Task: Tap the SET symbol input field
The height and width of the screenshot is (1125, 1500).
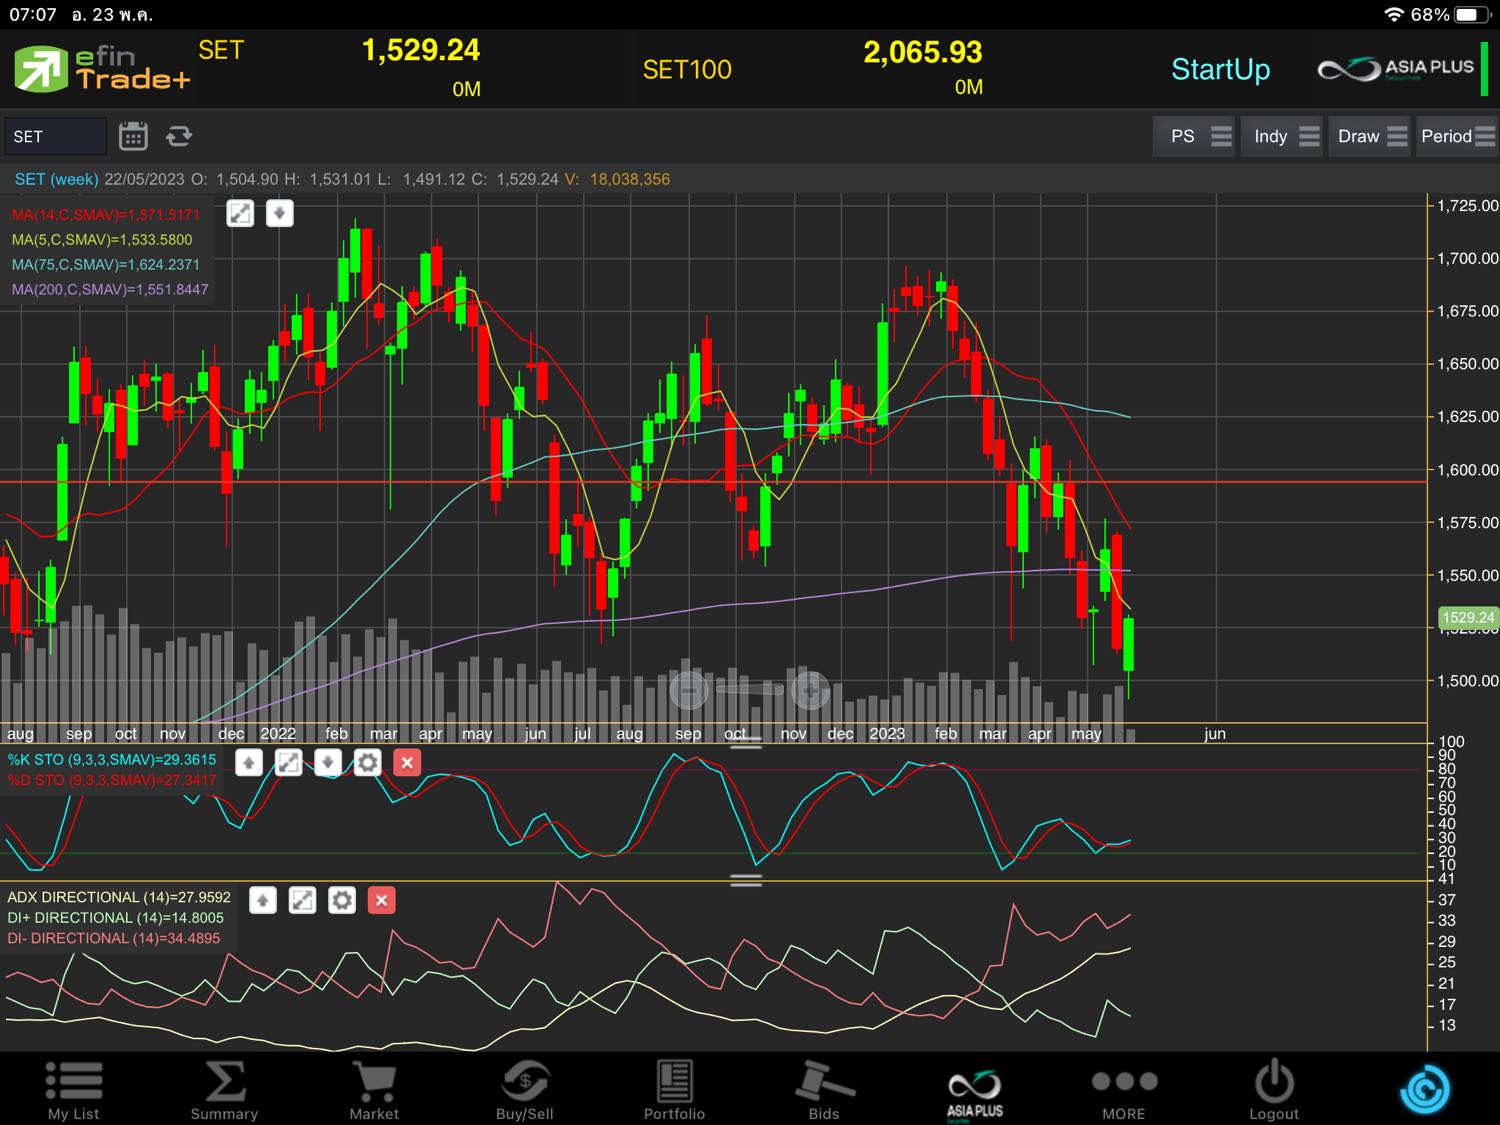Action: coord(55,136)
